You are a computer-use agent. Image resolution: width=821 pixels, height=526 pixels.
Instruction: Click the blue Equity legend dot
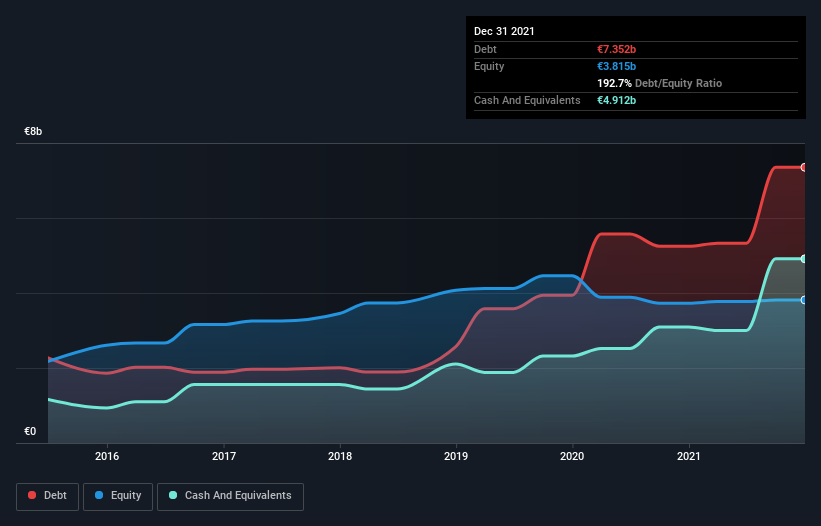tap(99, 495)
